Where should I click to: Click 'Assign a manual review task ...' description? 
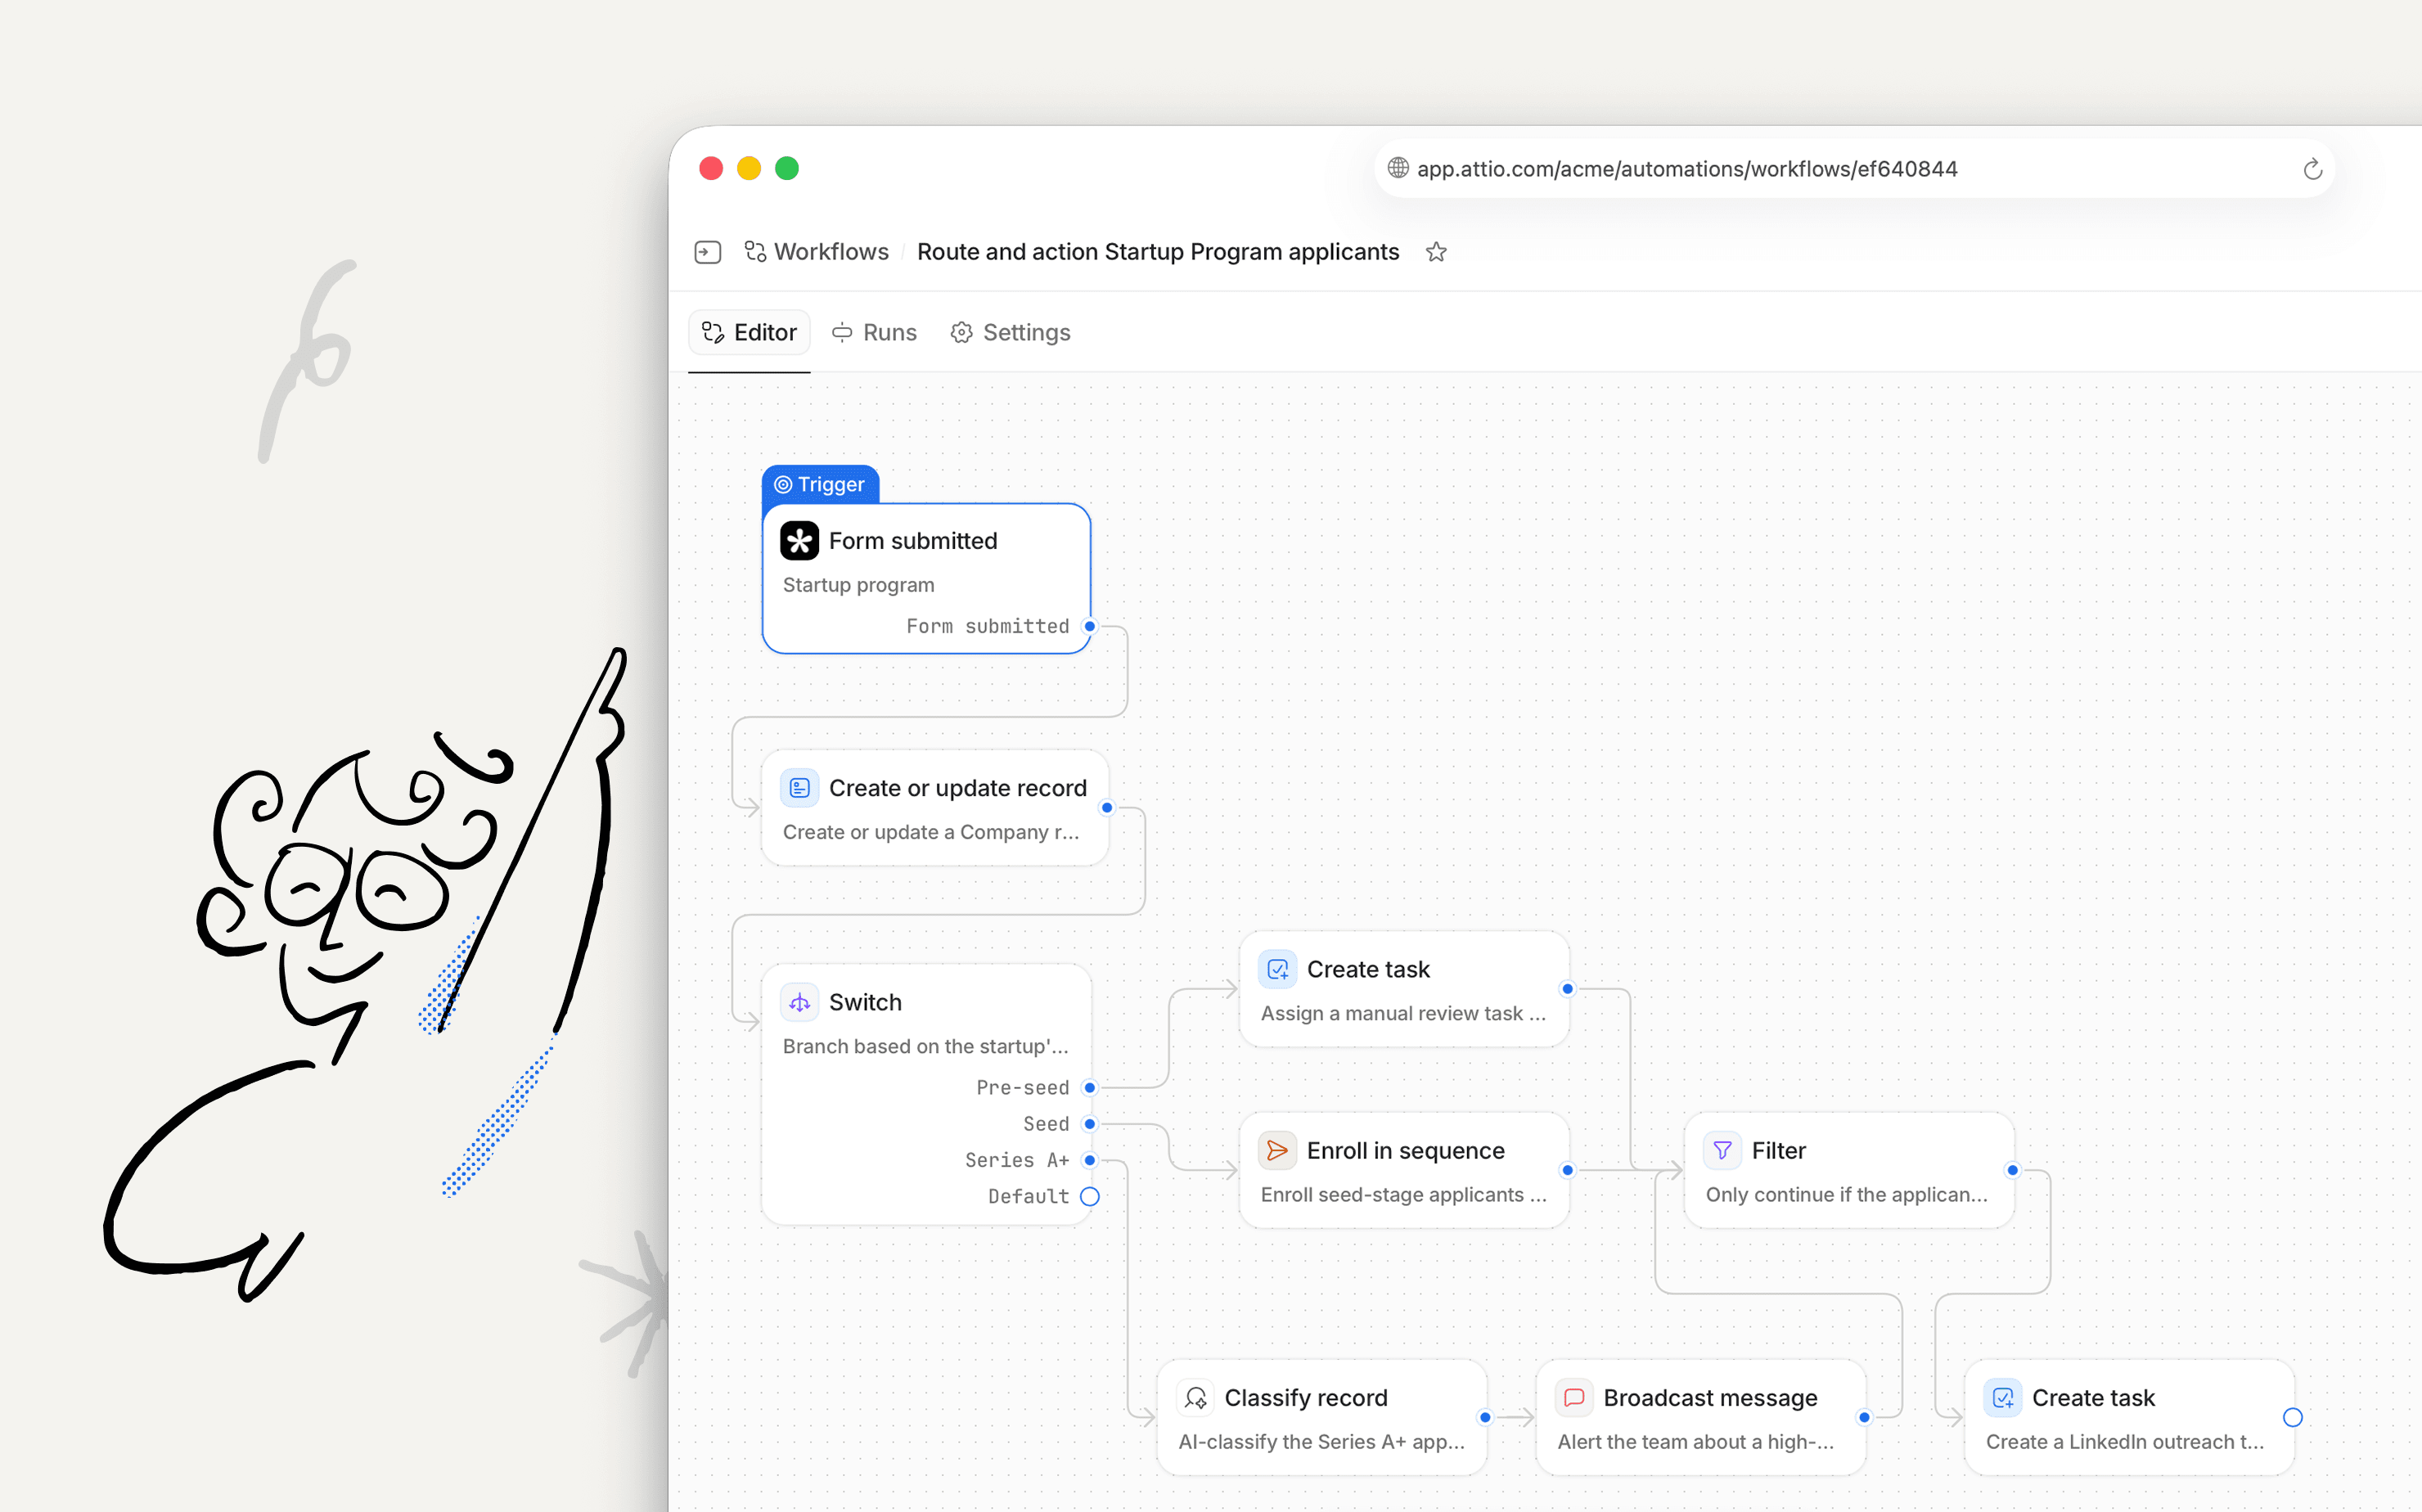pos(1403,1013)
